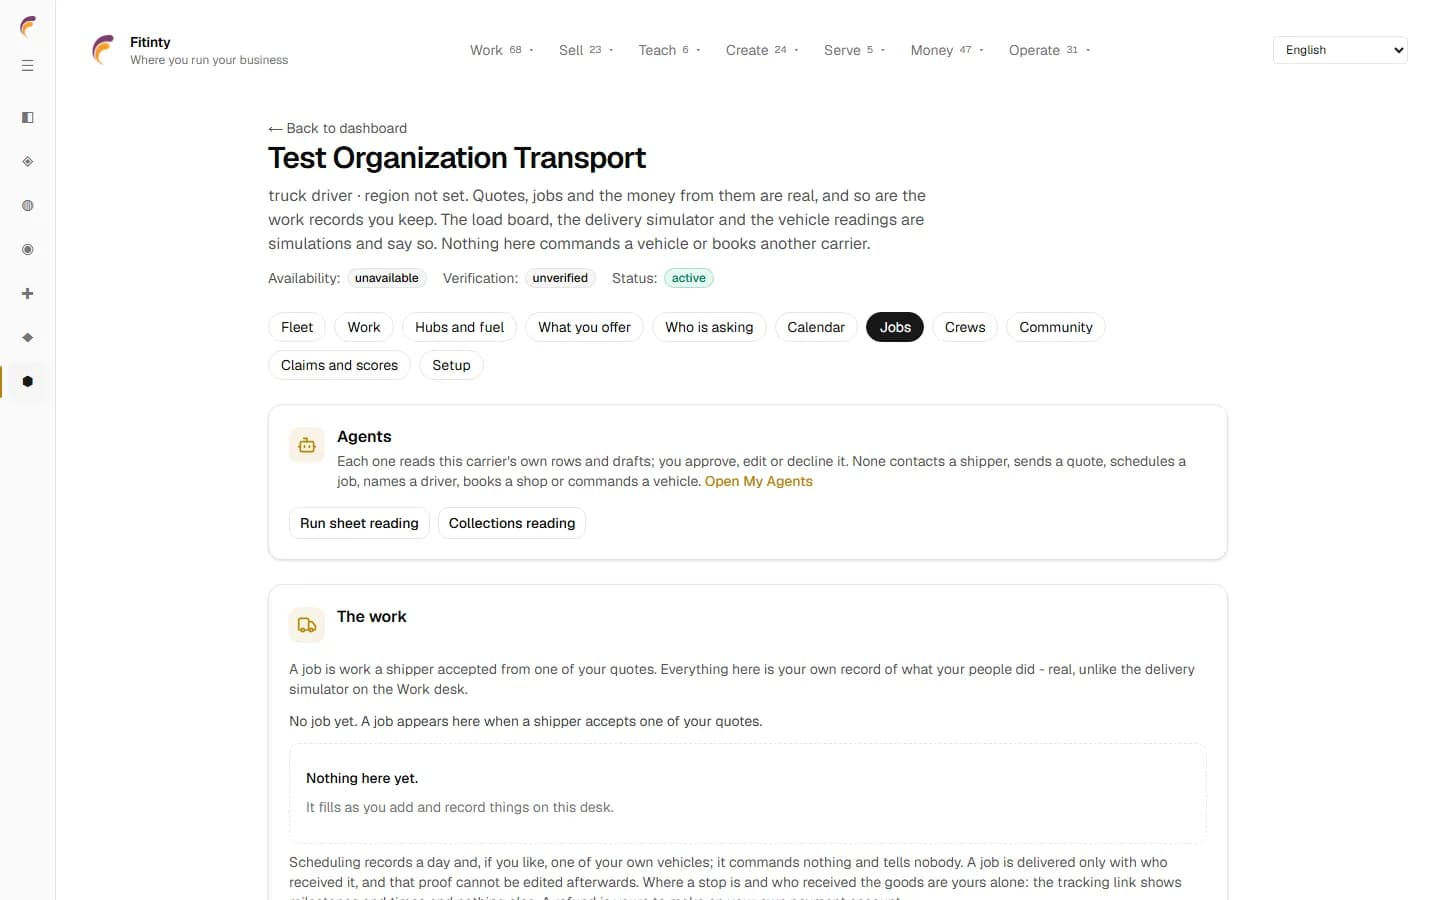
Task: Expand the Serve 5 menu
Action: tap(854, 50)
